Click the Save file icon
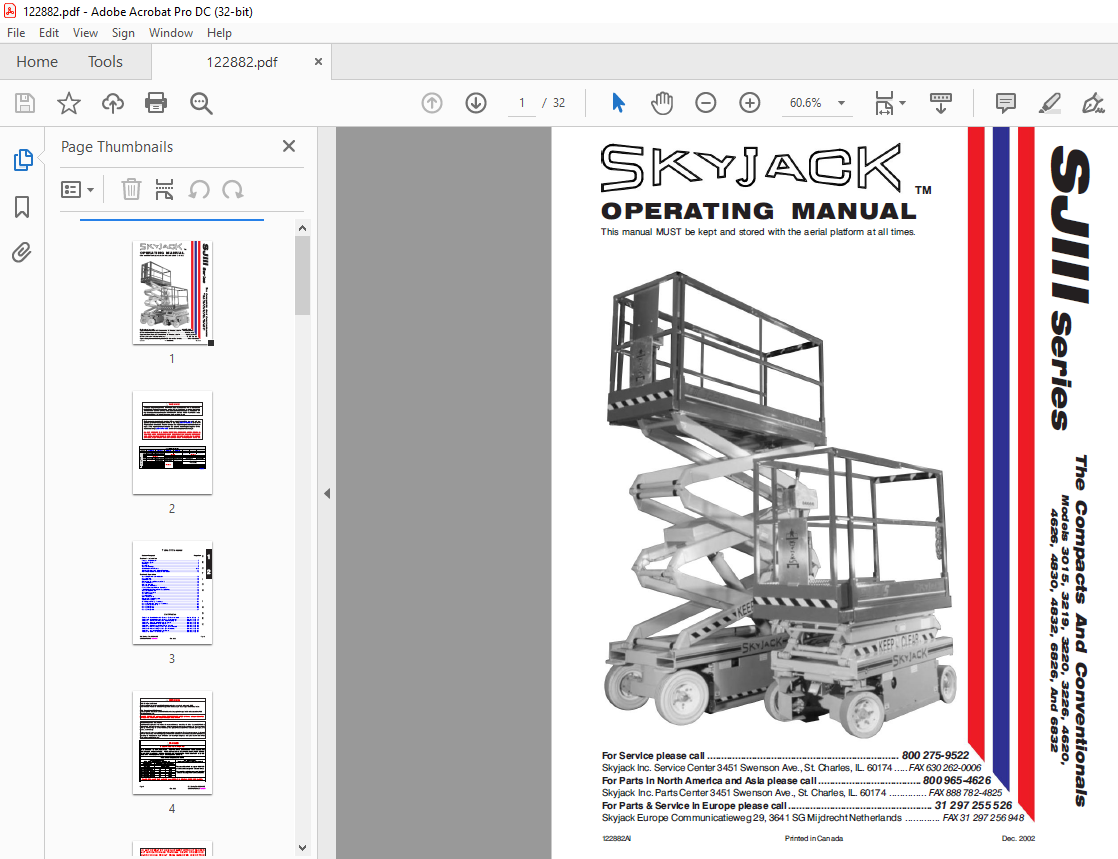Viewport: 1118px width, 859px height. click(x=25, y=103)
